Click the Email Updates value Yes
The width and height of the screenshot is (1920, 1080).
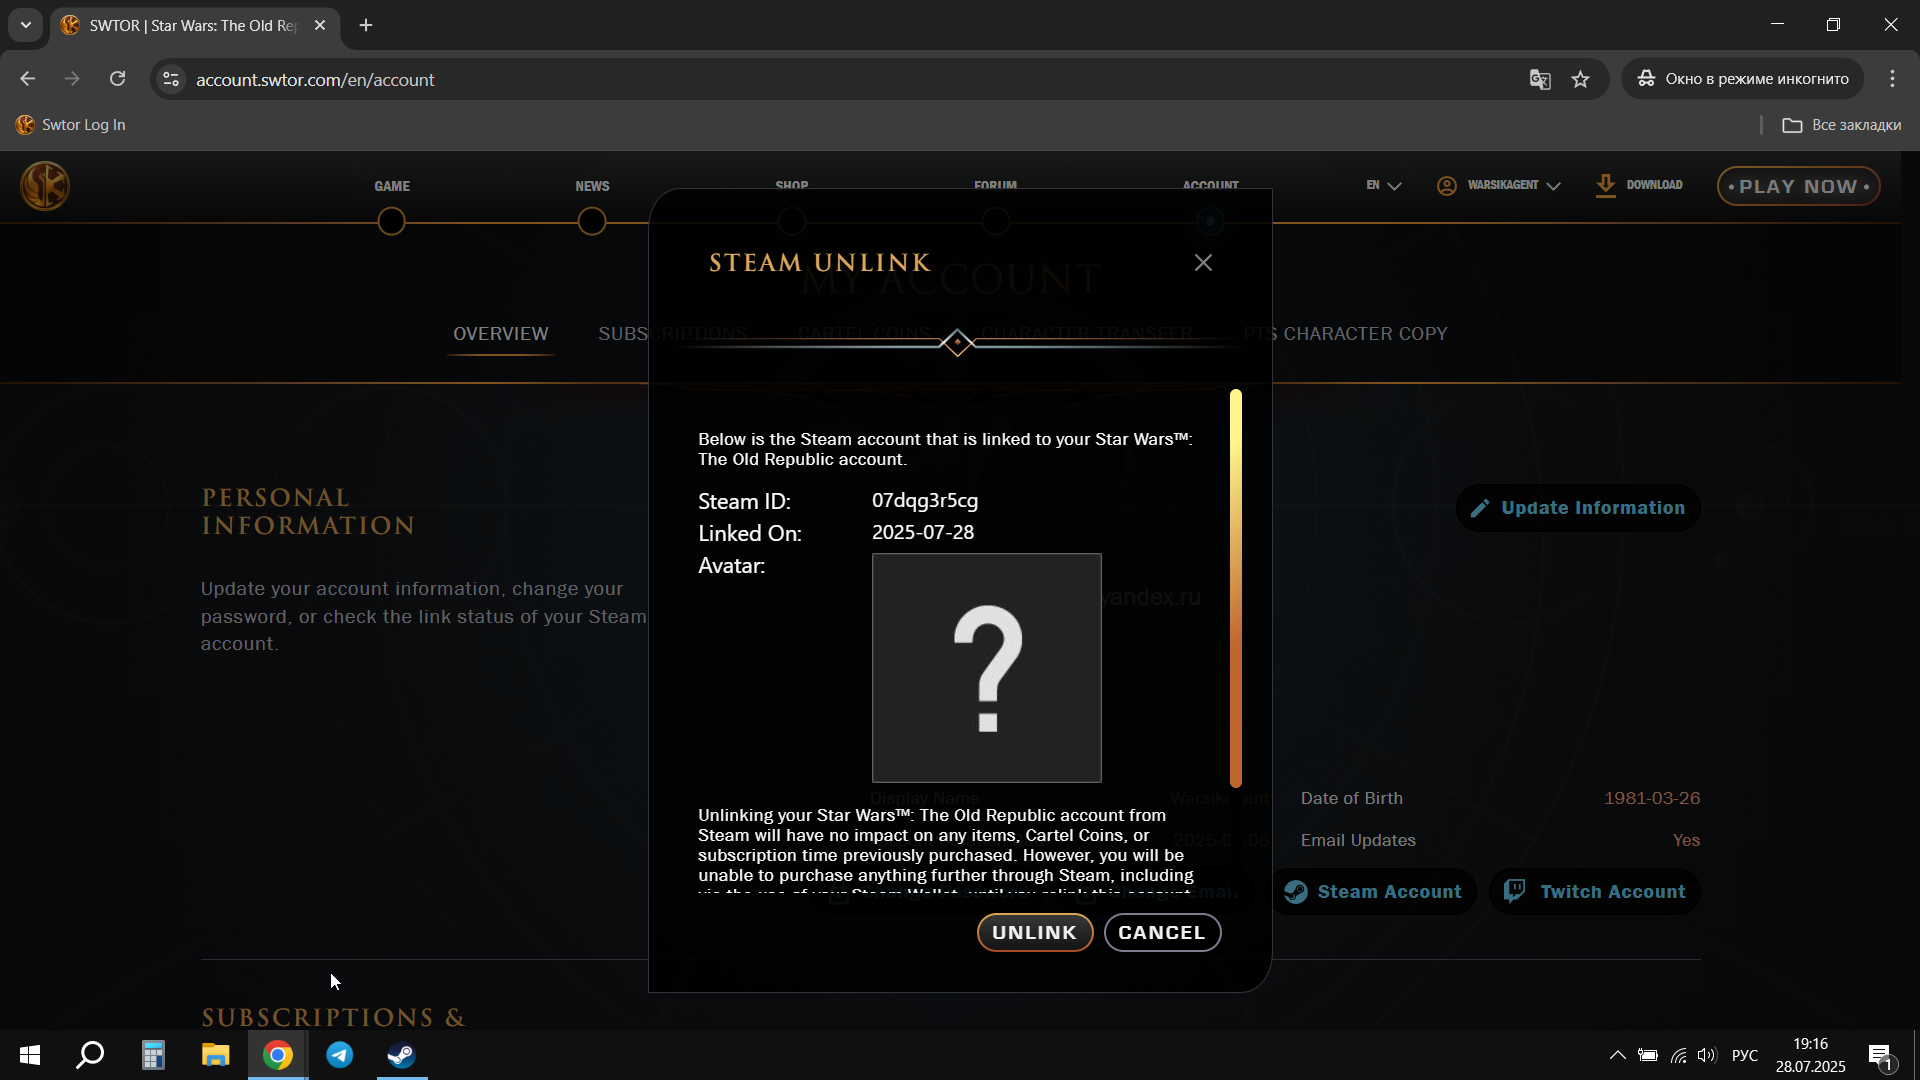1686,840
